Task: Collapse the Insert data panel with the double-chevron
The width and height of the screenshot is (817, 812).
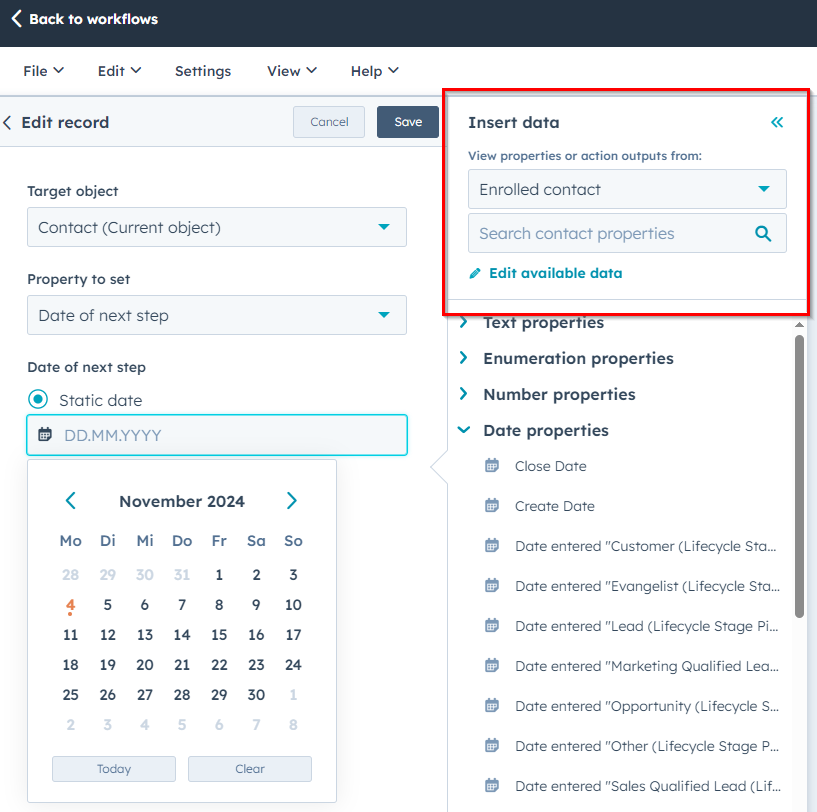Action: (777, 122)
